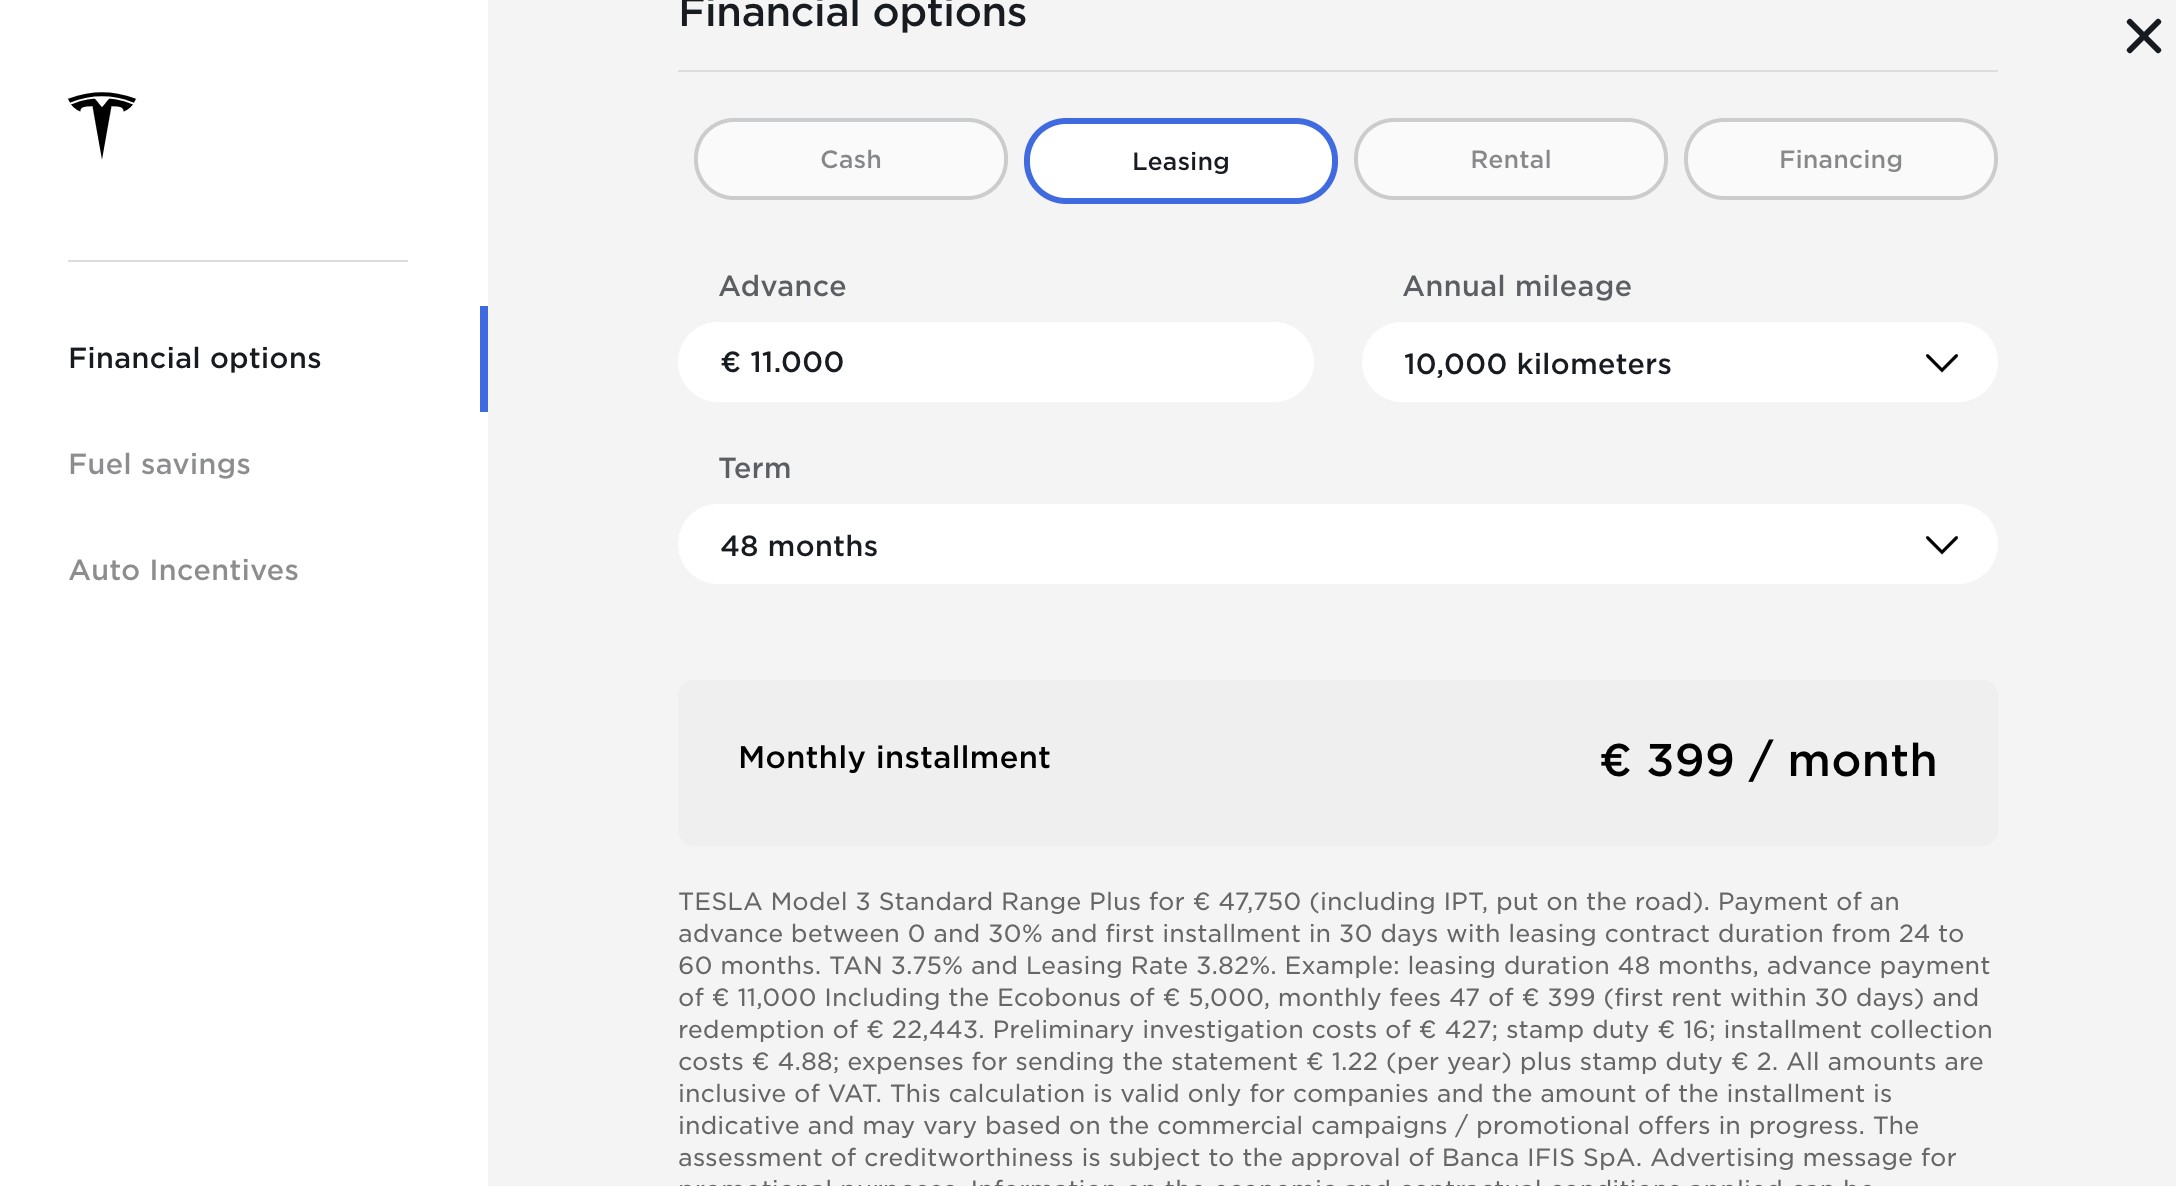Open Financial options in the sidebar
Viewport: 2176px width, 1186px height.
click(195, 358)
